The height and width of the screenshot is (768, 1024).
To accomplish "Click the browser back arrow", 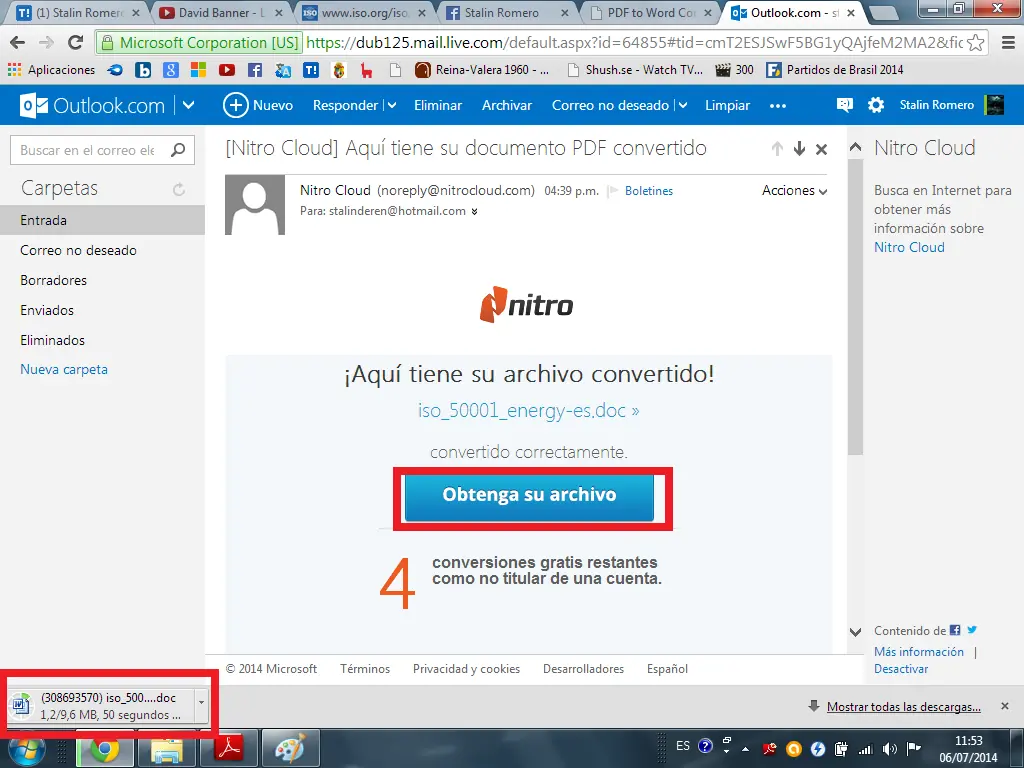I will tap(18, 43).
